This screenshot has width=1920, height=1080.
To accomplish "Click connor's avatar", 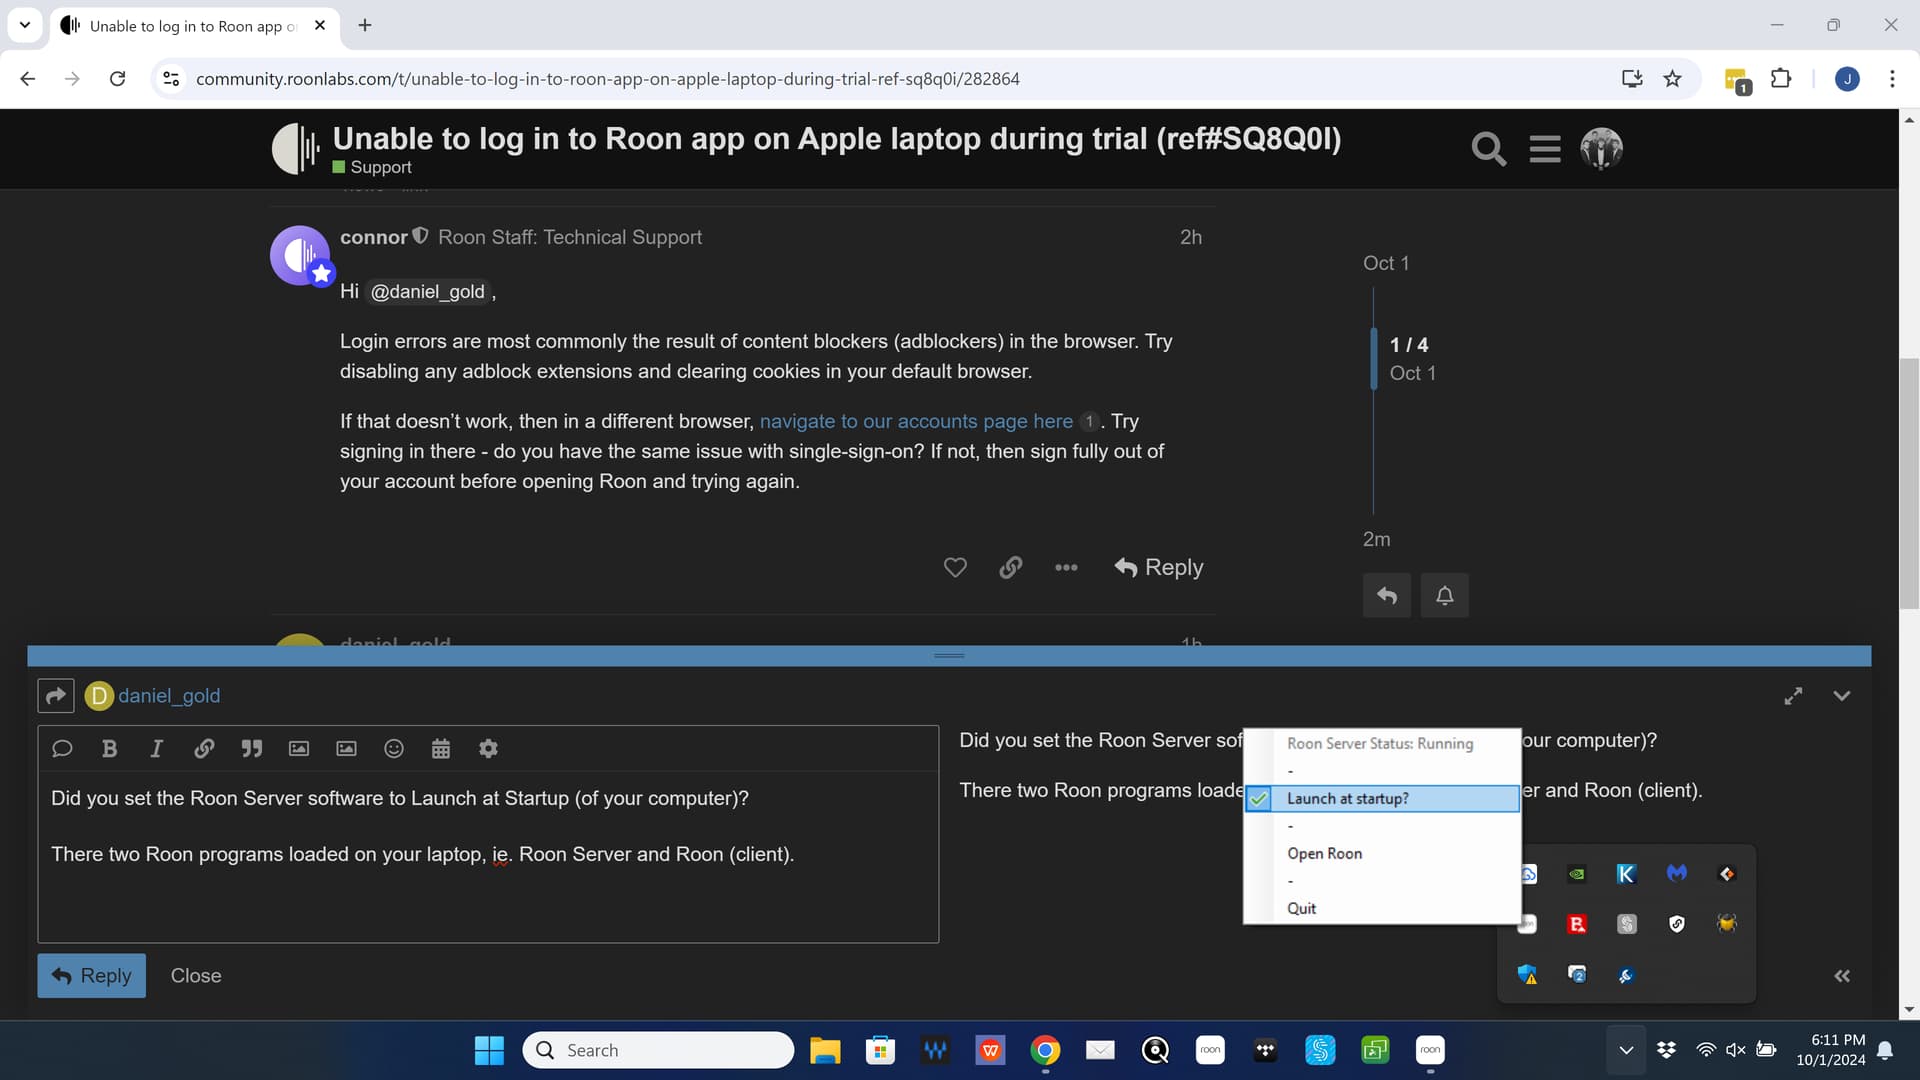I will (300, 255).
